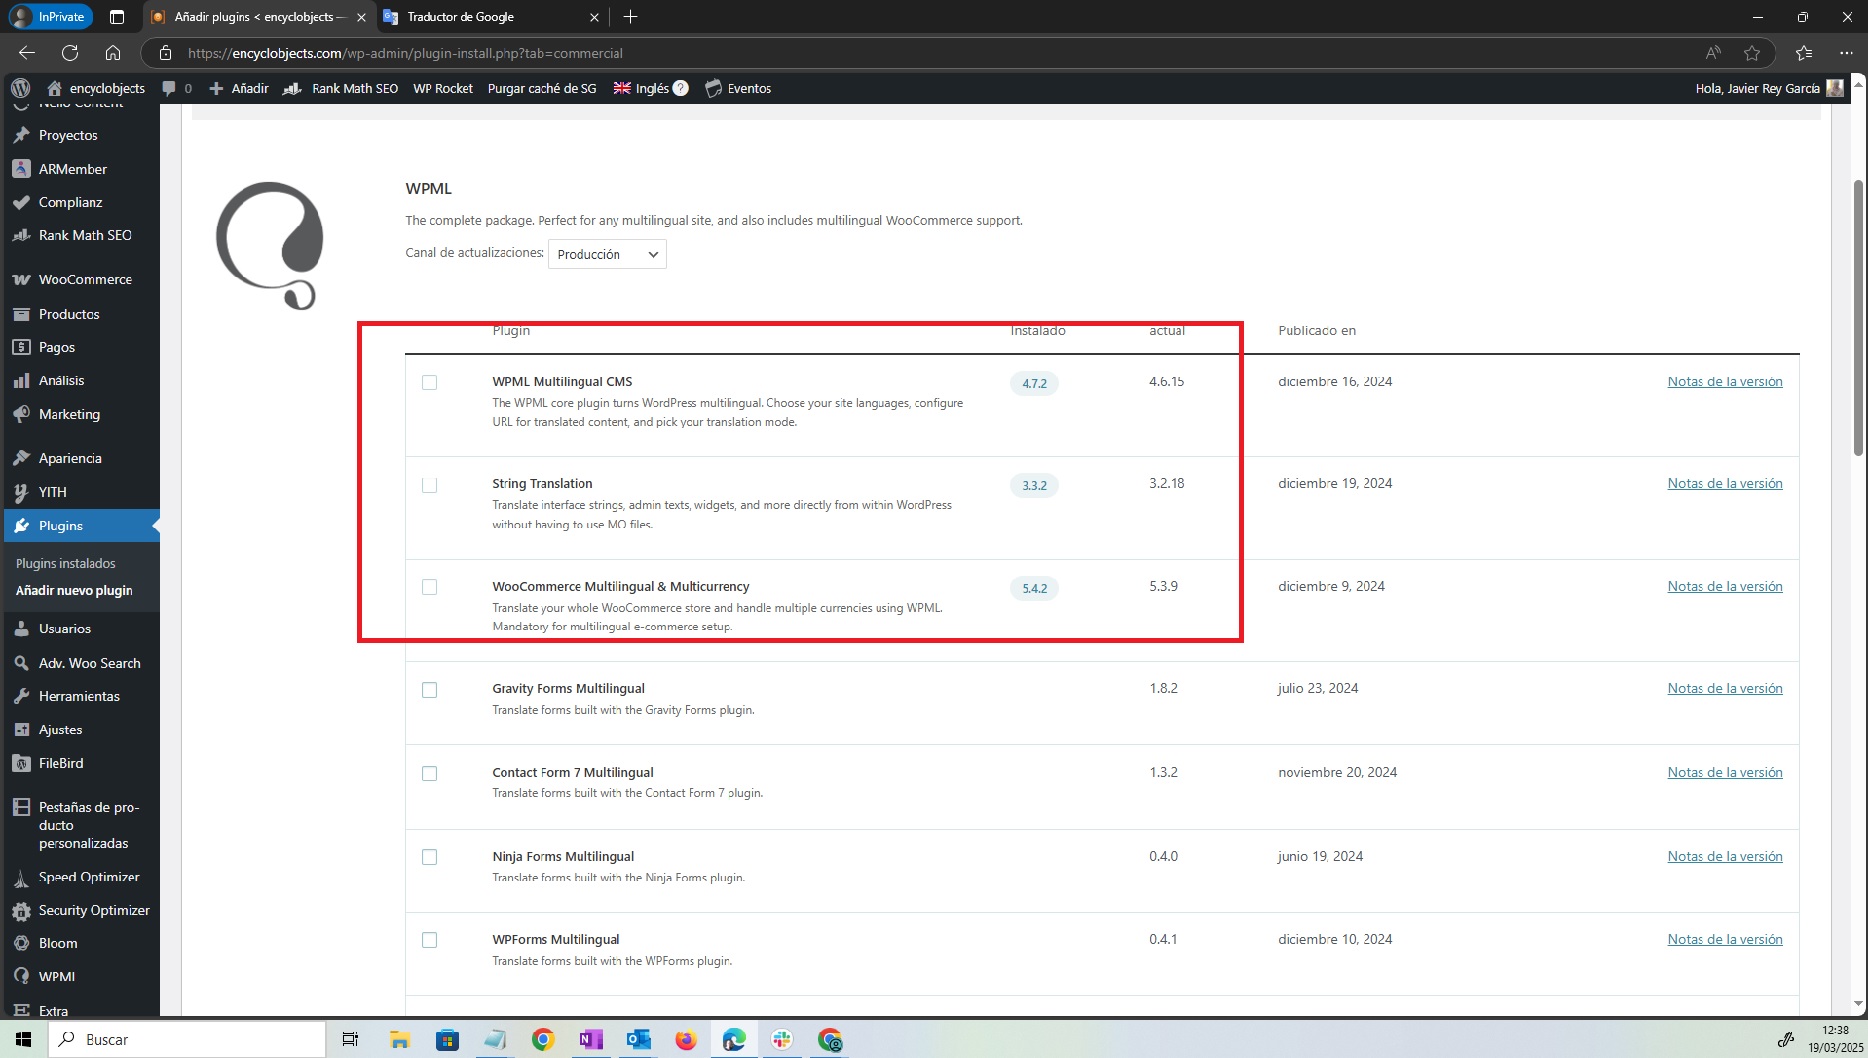
Task: Open Herramientas in sidebar
Action: tap(80, 696)
